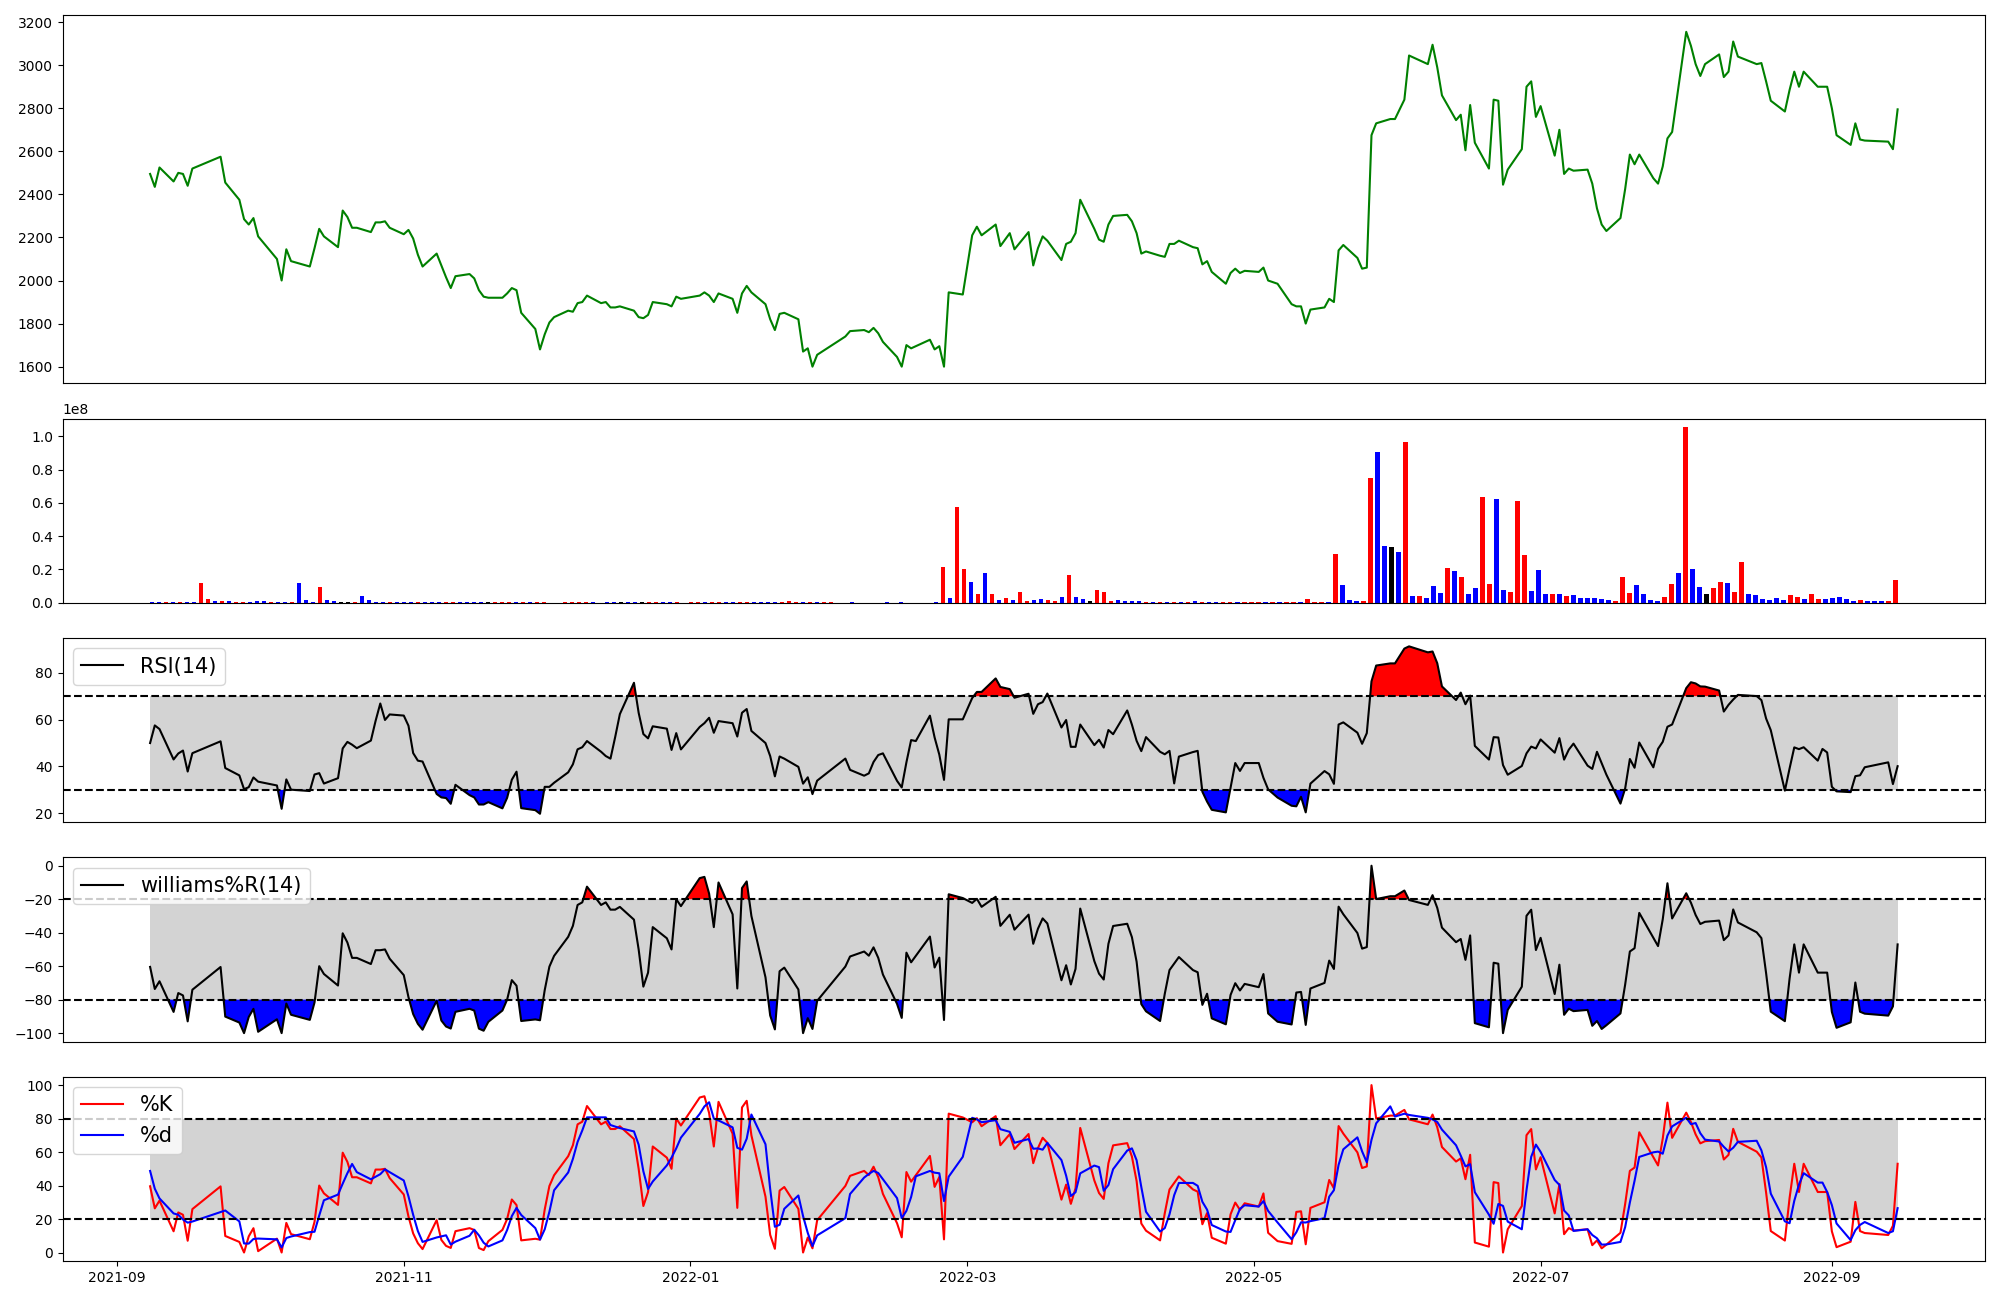
Task: Click black line swatch beside RSI(14)
Action: click(102, 666)
